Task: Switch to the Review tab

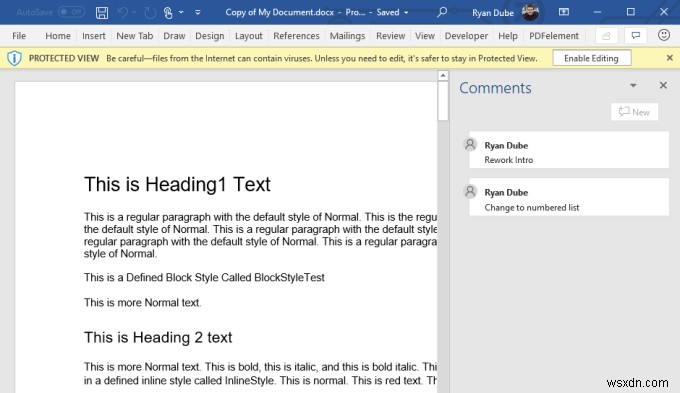Action: (390, 36)
